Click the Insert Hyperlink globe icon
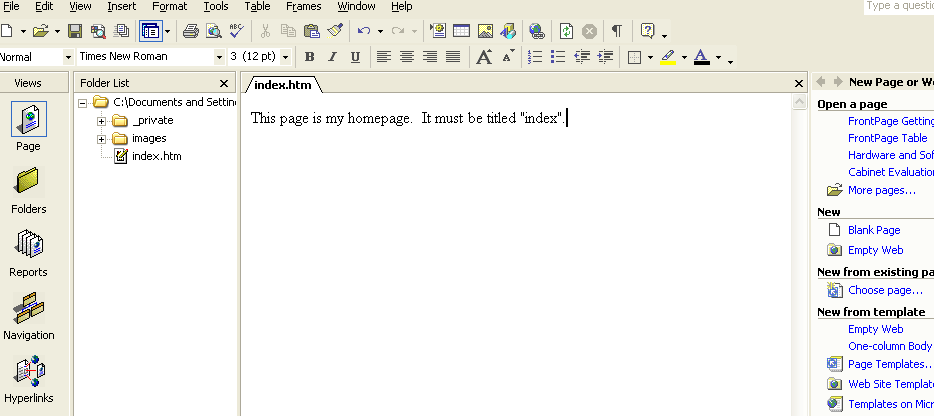Viewport: 934px width, 416px height. point(537,31)
